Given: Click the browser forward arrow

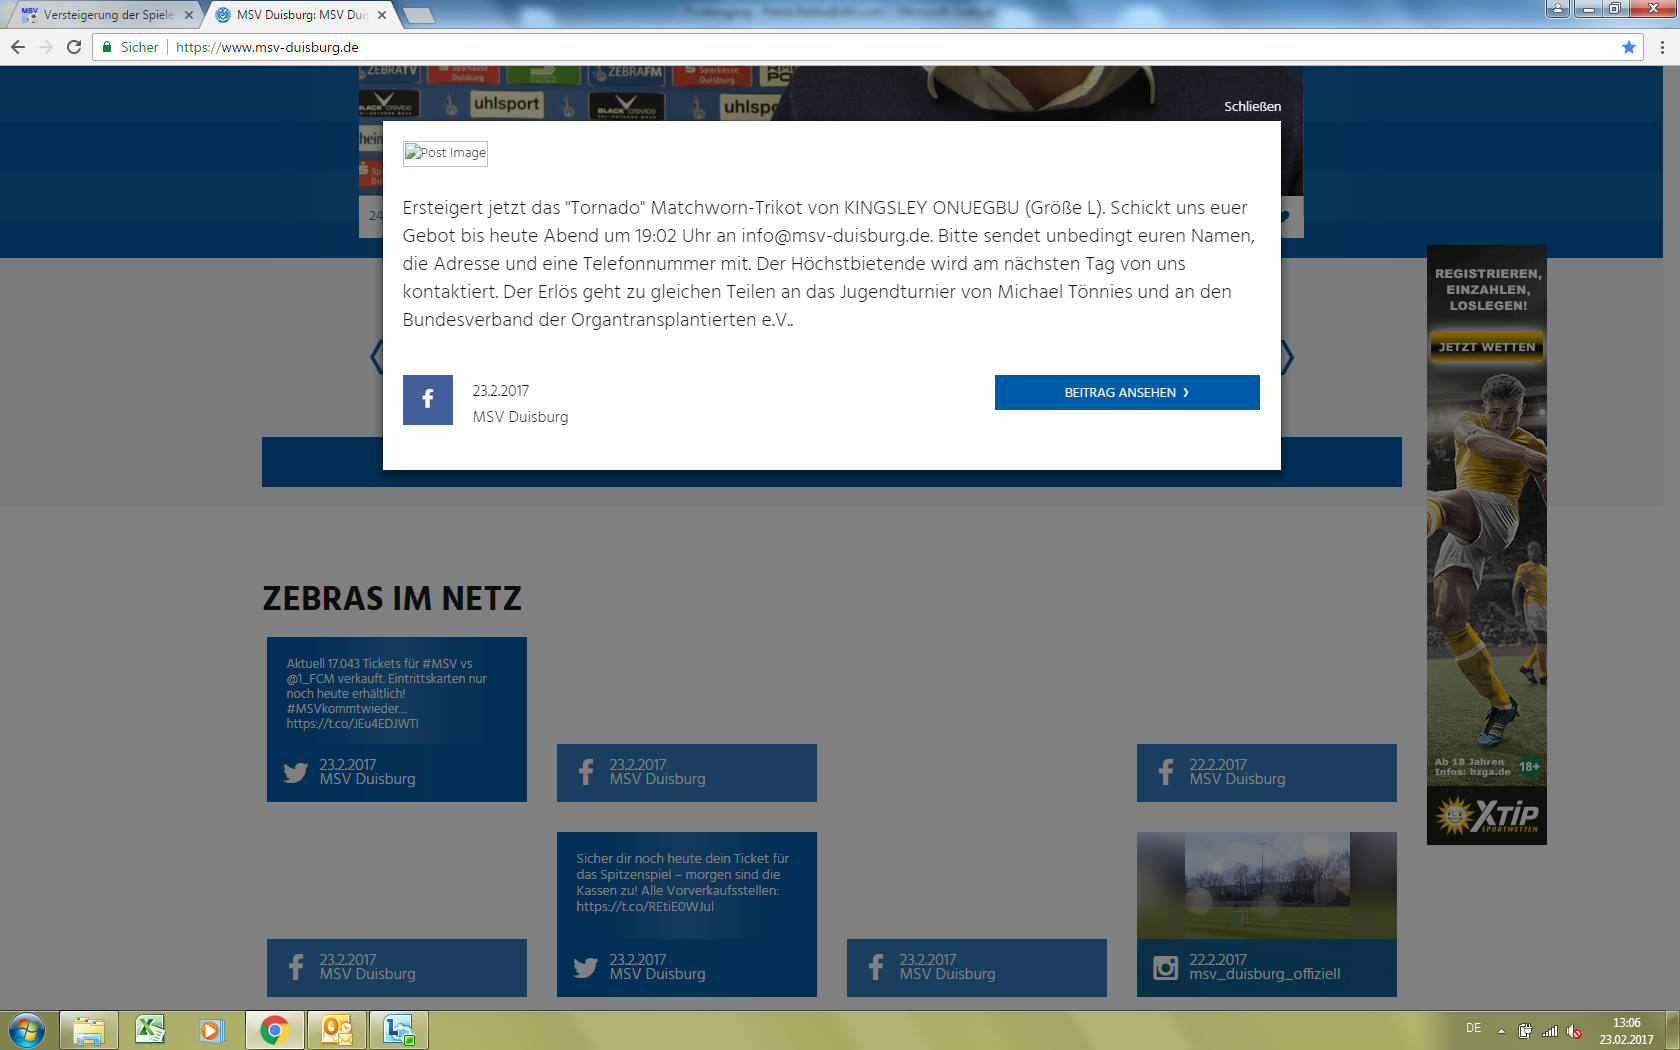Looking at the screenshot, I should [x=46, y=47].
